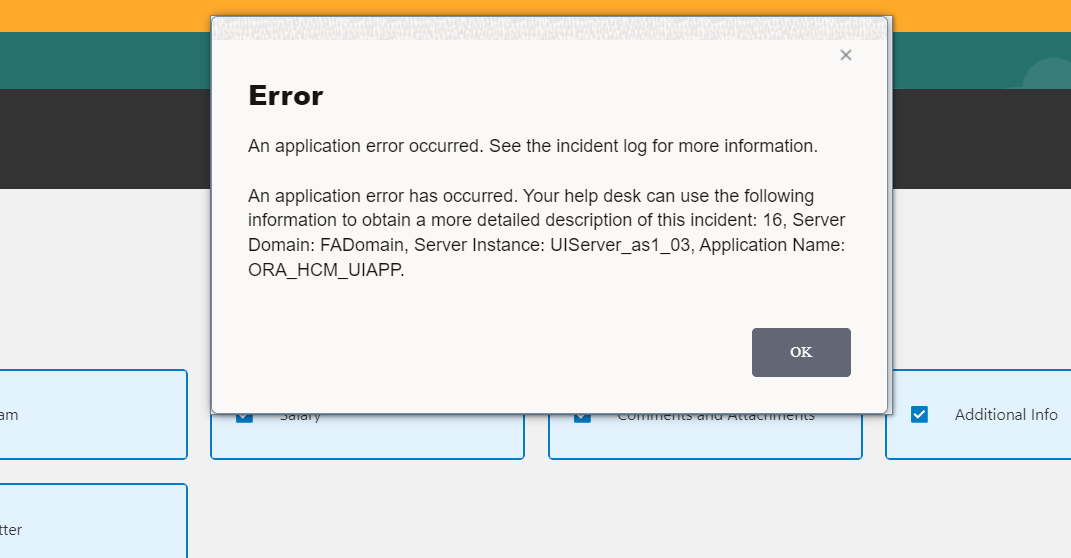Click the "UIServer_as1_03" server instance text
The height and width of the screenshot is (558, 1071).
pos(620,245)
